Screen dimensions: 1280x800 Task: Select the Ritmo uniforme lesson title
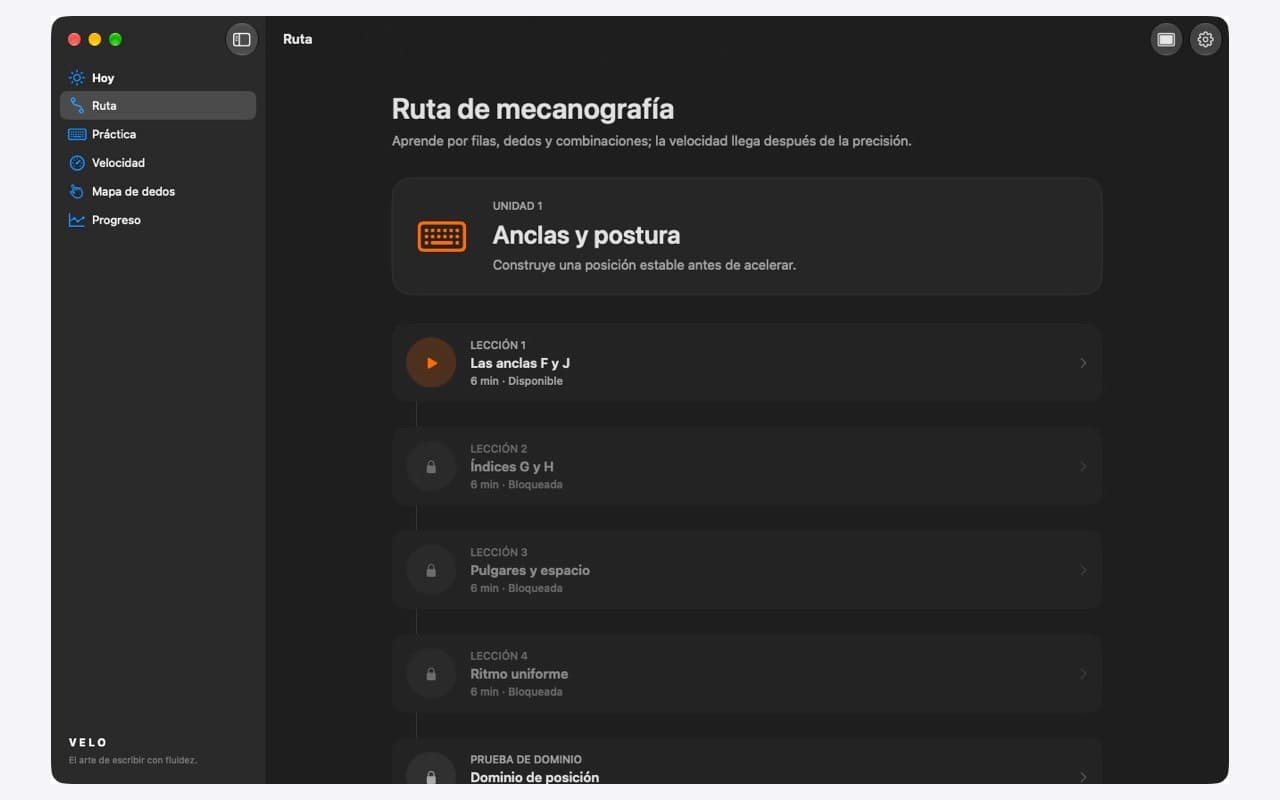(x=519, y=674)
